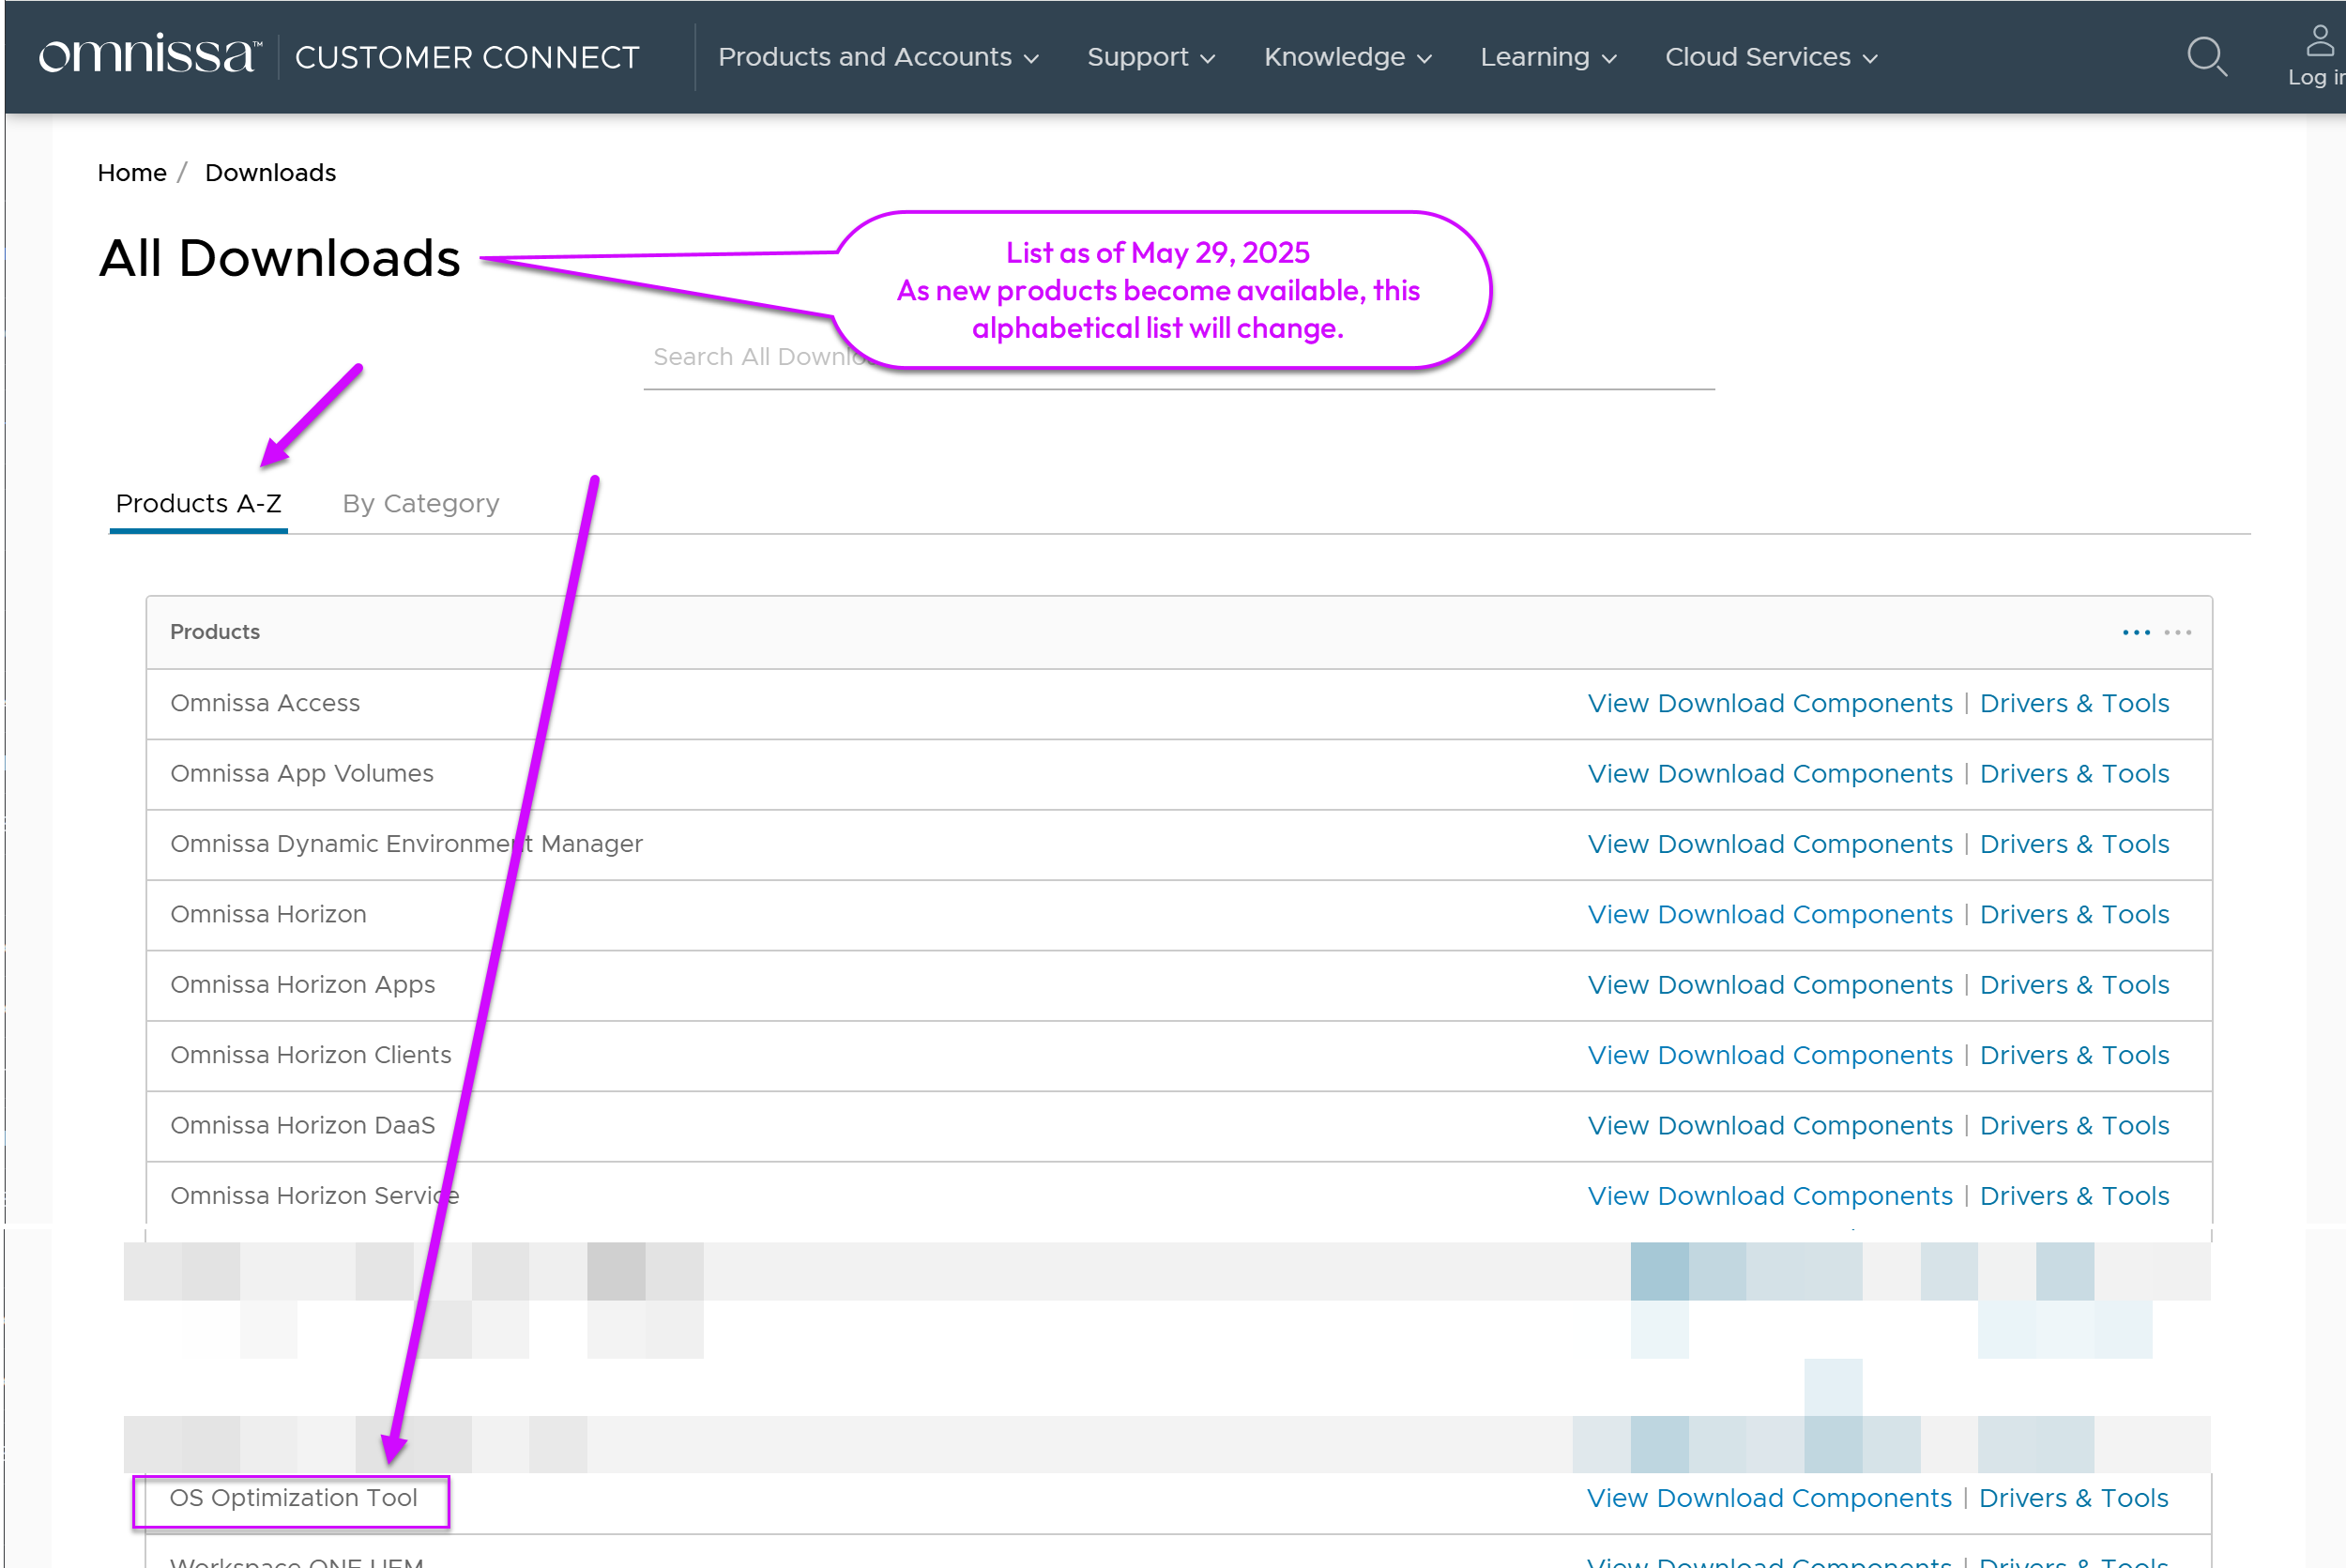View Download Components for Omnissa Horizon
The width and height of the screenshot is (2346, 1568).
click(x=1770, y=914)
